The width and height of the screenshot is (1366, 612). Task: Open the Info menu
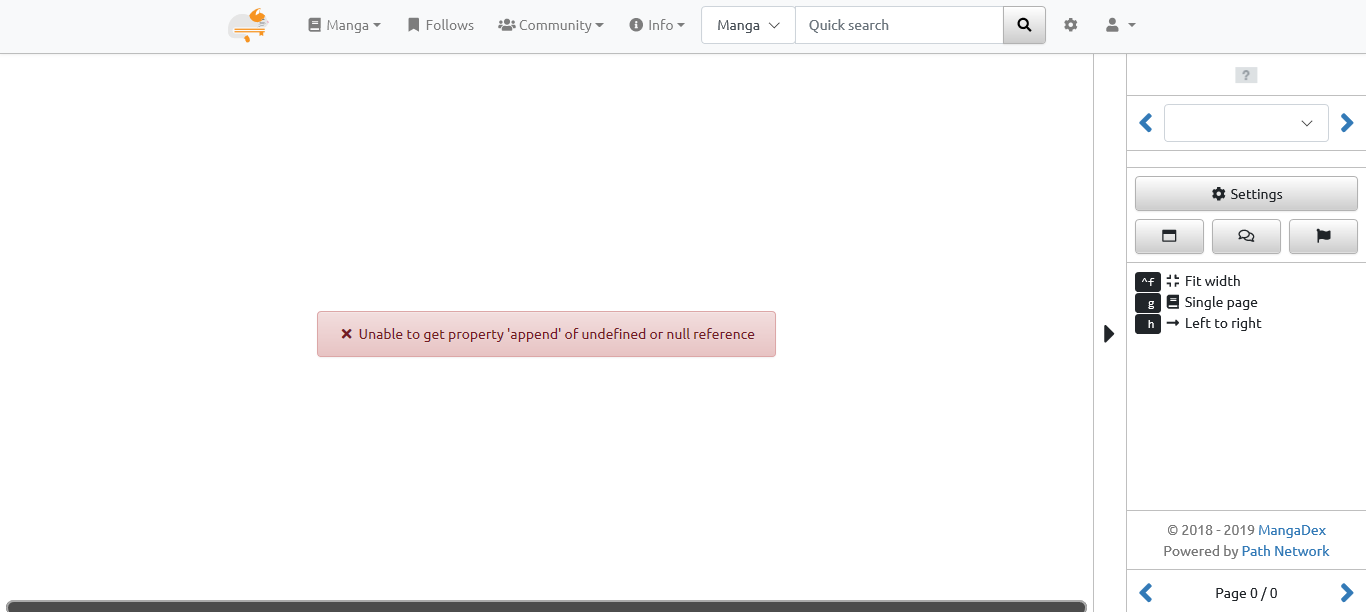tap(657, 25)
